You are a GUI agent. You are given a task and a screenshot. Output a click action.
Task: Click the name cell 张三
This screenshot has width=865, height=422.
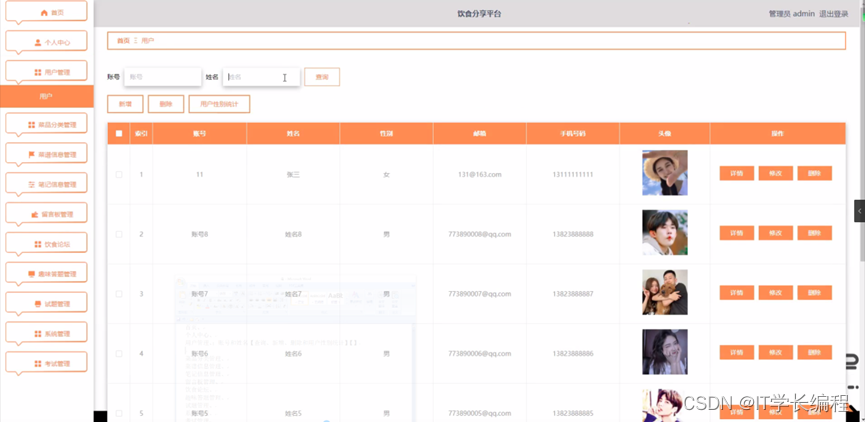[x=293, y=174]
